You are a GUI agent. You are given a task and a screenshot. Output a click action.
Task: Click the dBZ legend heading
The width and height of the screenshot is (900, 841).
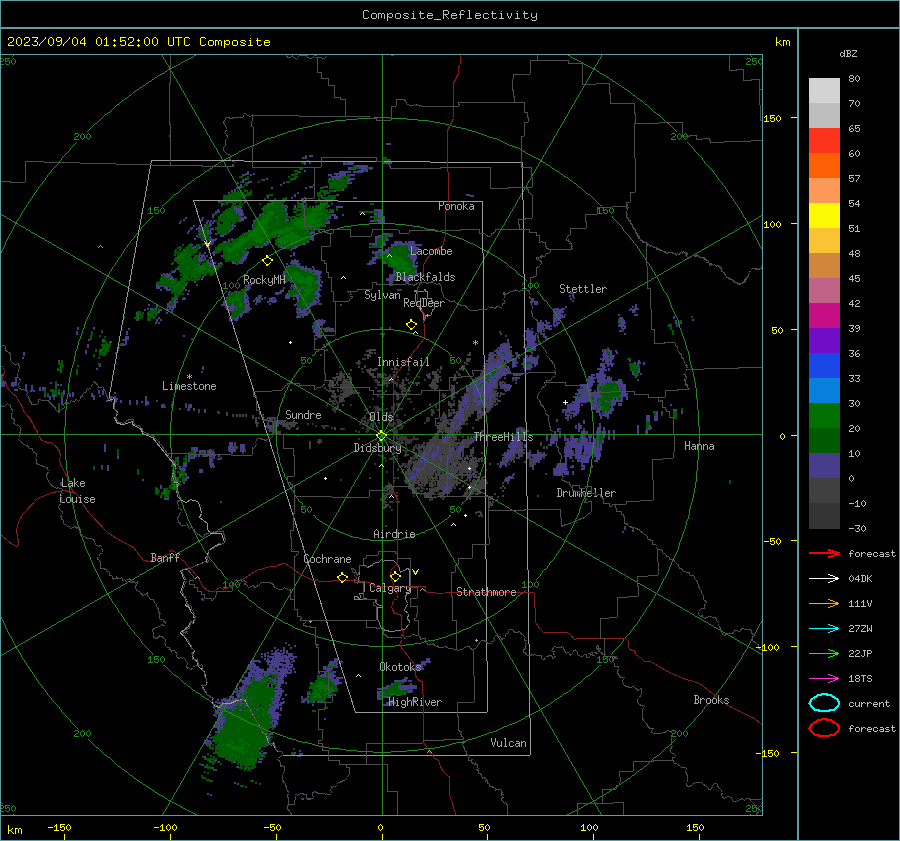(x=848, y=53)
